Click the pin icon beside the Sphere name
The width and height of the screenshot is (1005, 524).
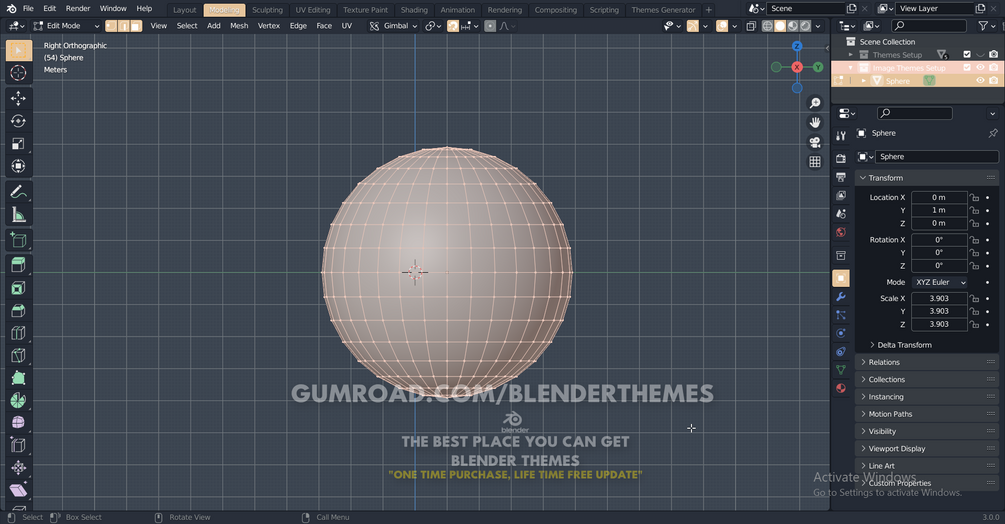(x=993, y=133)
